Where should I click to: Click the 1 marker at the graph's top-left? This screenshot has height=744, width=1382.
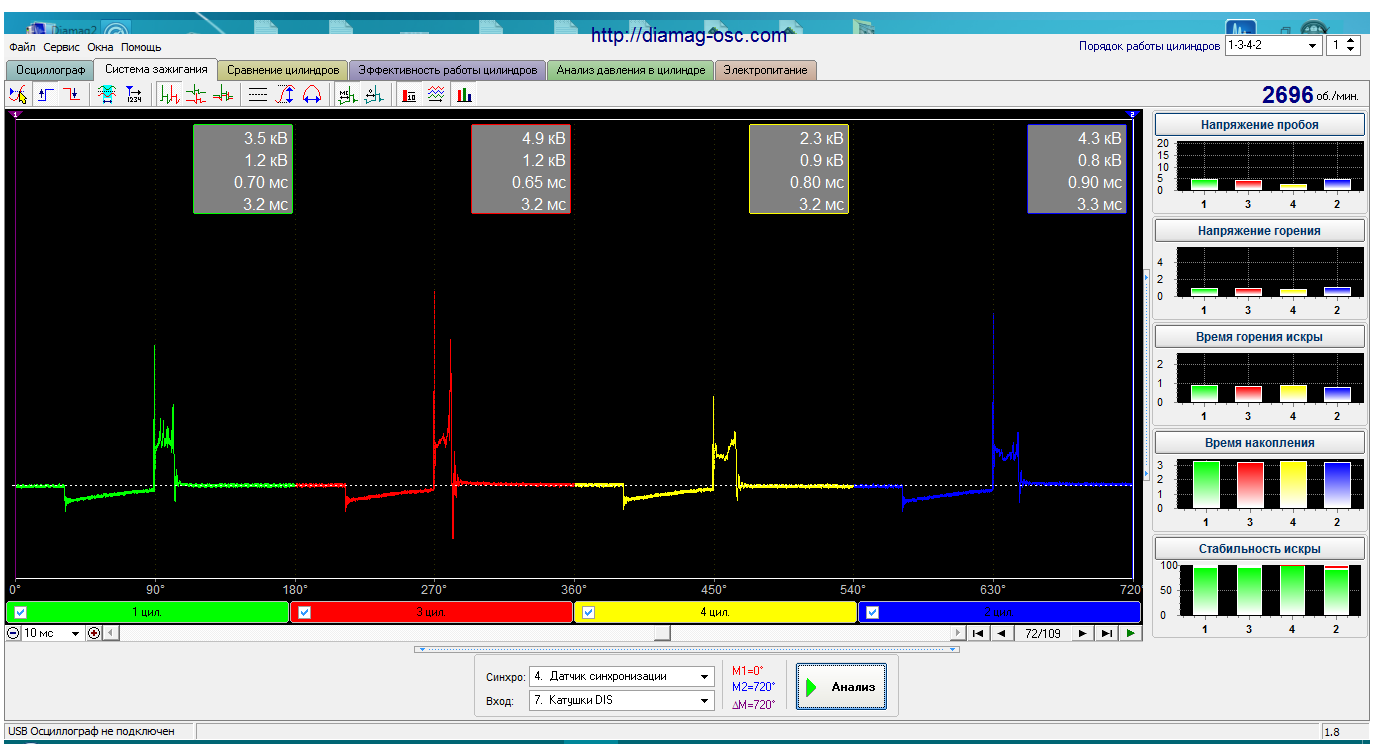(13, 115)
